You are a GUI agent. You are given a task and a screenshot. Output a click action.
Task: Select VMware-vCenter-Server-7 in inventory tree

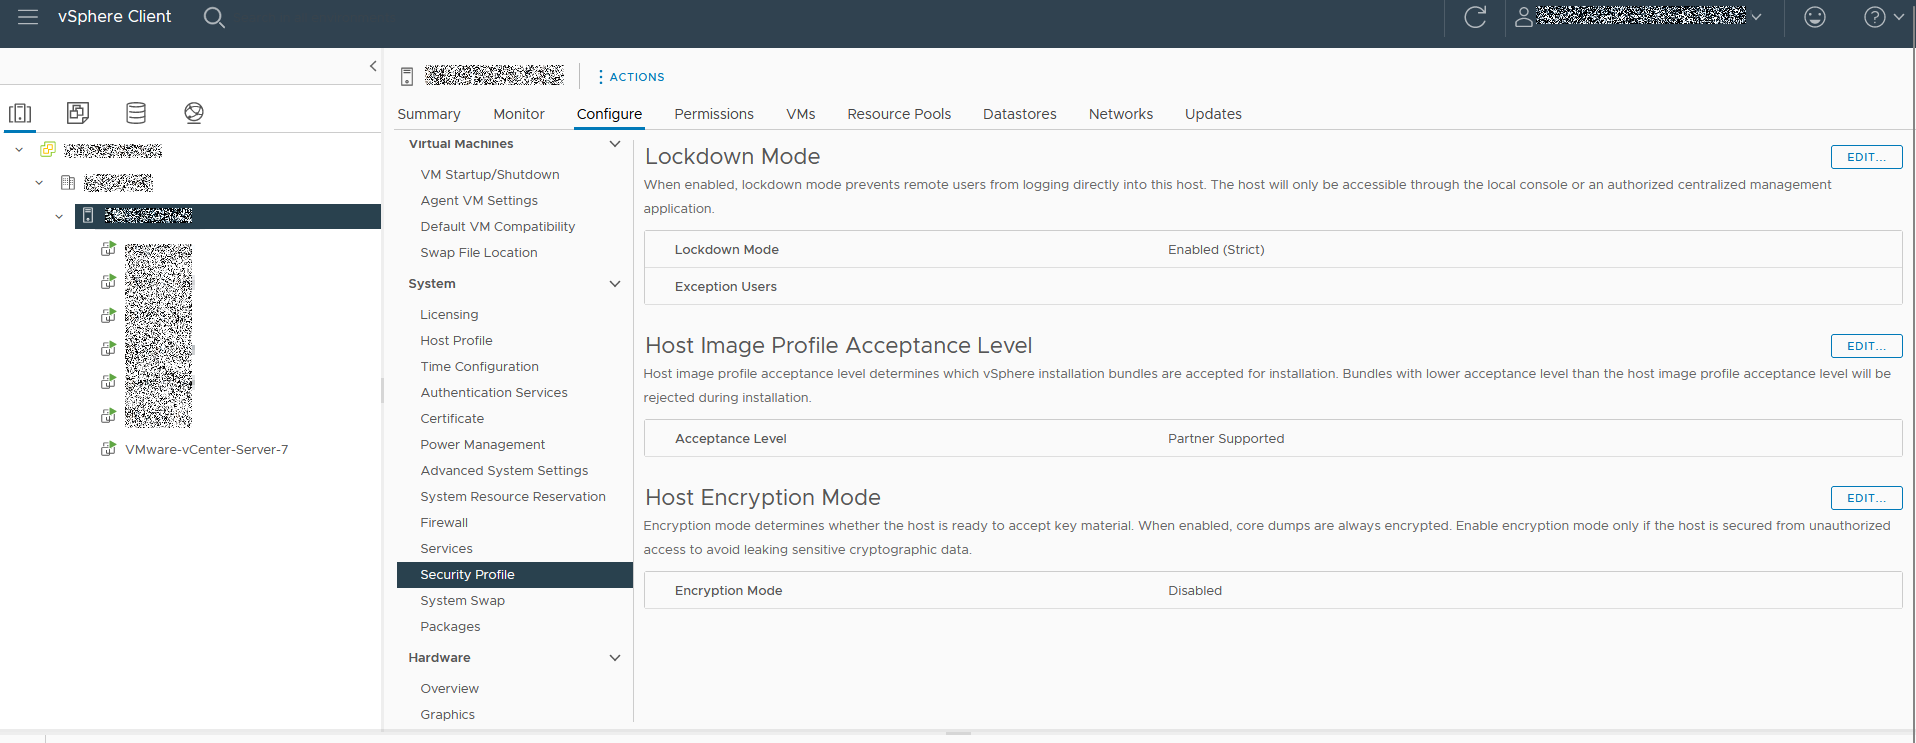[206, 450]
